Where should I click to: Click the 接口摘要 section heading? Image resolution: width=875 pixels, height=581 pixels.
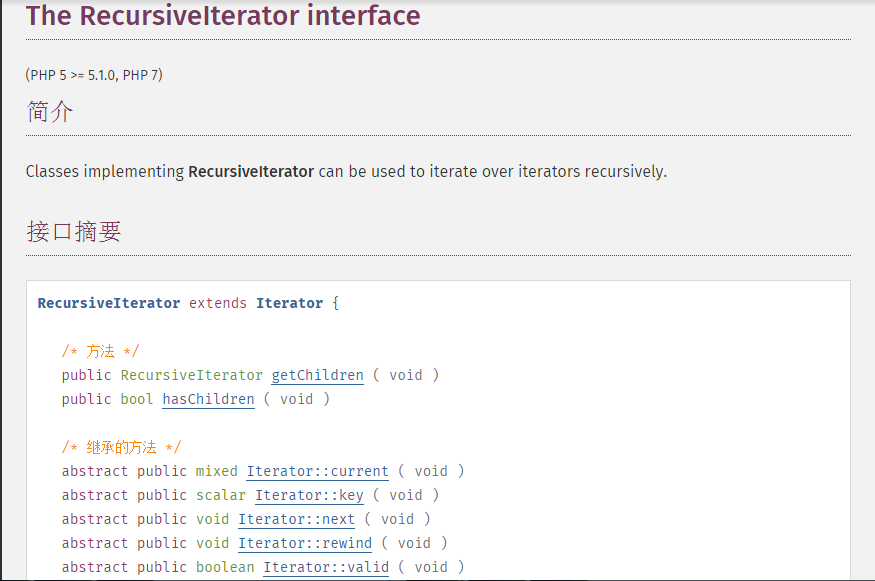click(x=74, y=231)
